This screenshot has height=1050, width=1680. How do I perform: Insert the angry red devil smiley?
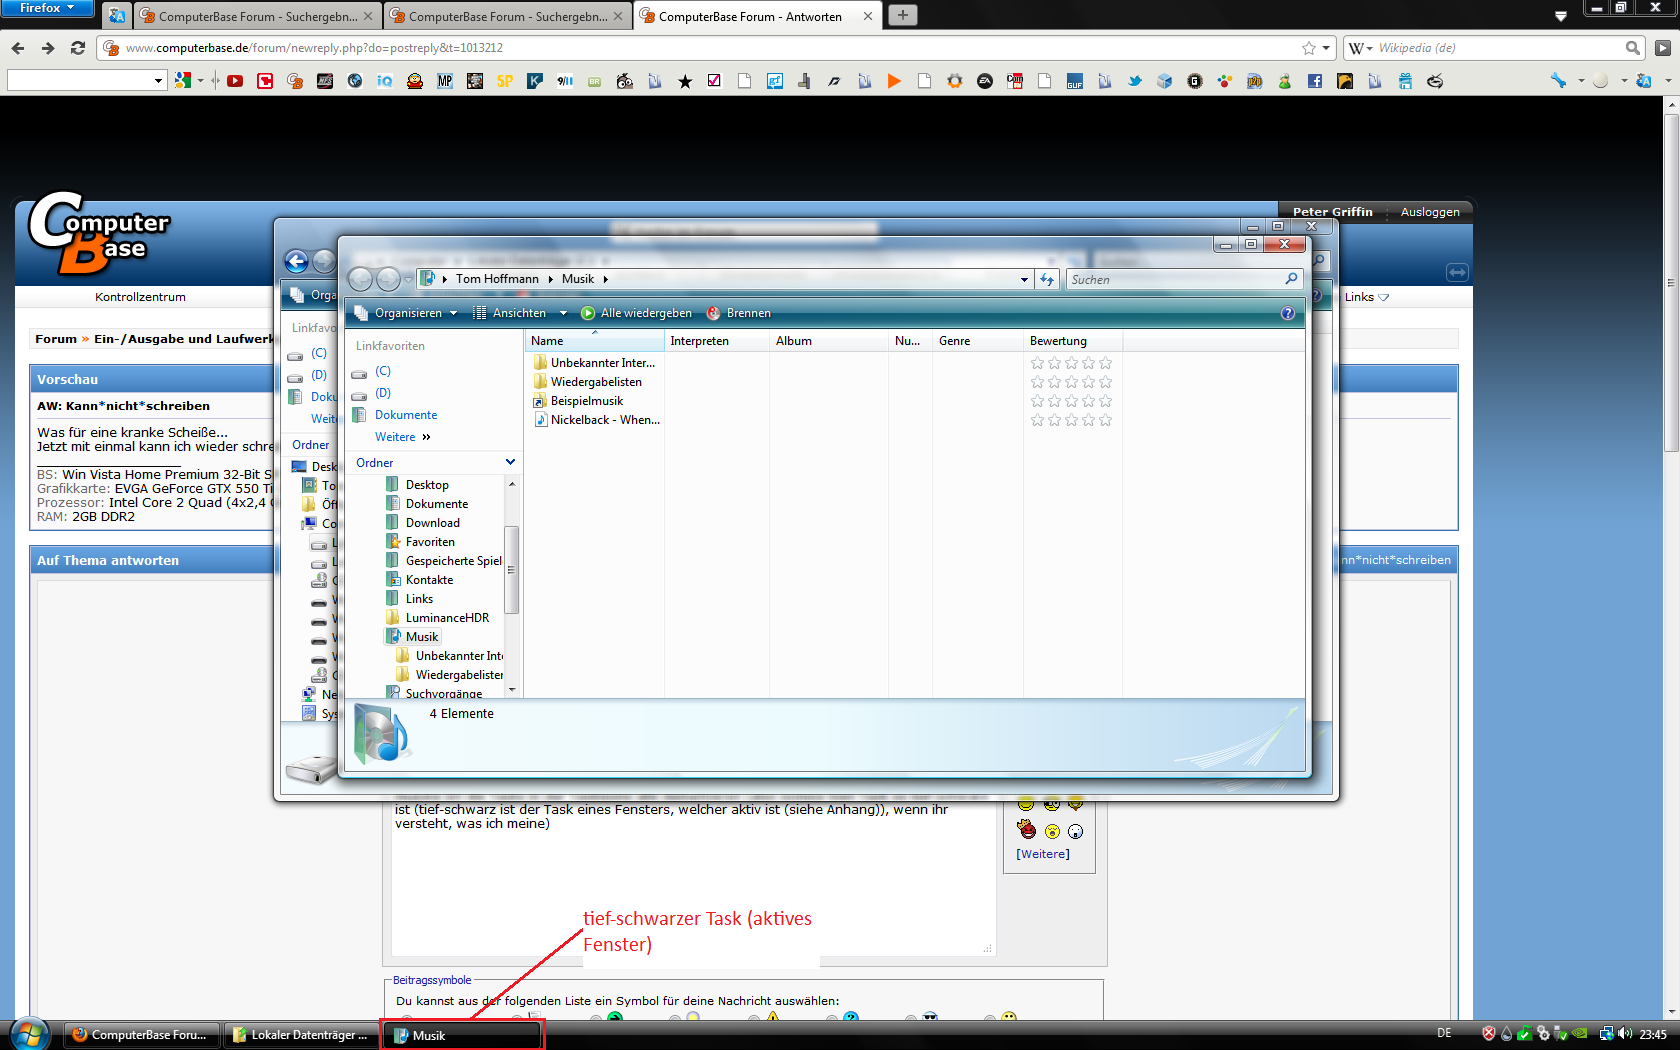point(1026,829)
